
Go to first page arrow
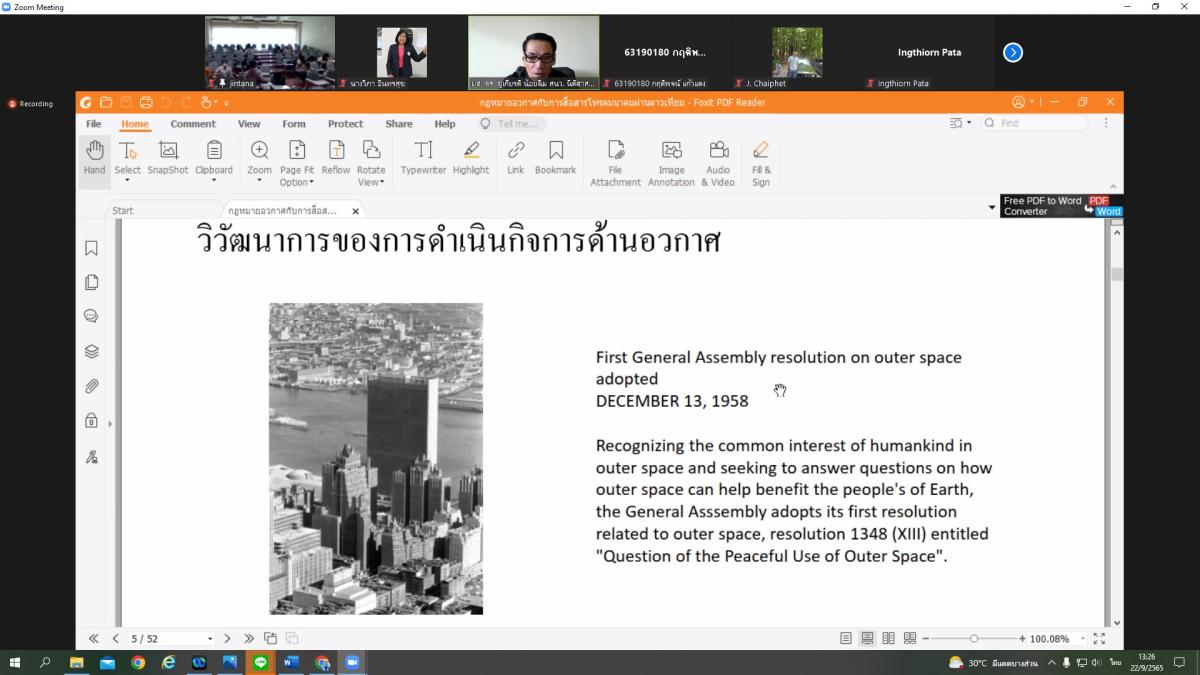pos(94,638)
